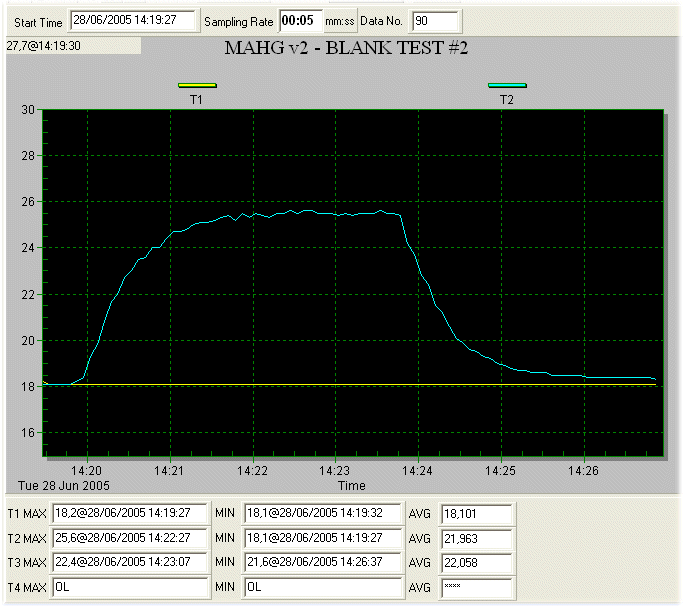Viewport: 683px width, 606px height.
Task: Click the 14:24 time axis label
Action: click(x=417, y=471)
